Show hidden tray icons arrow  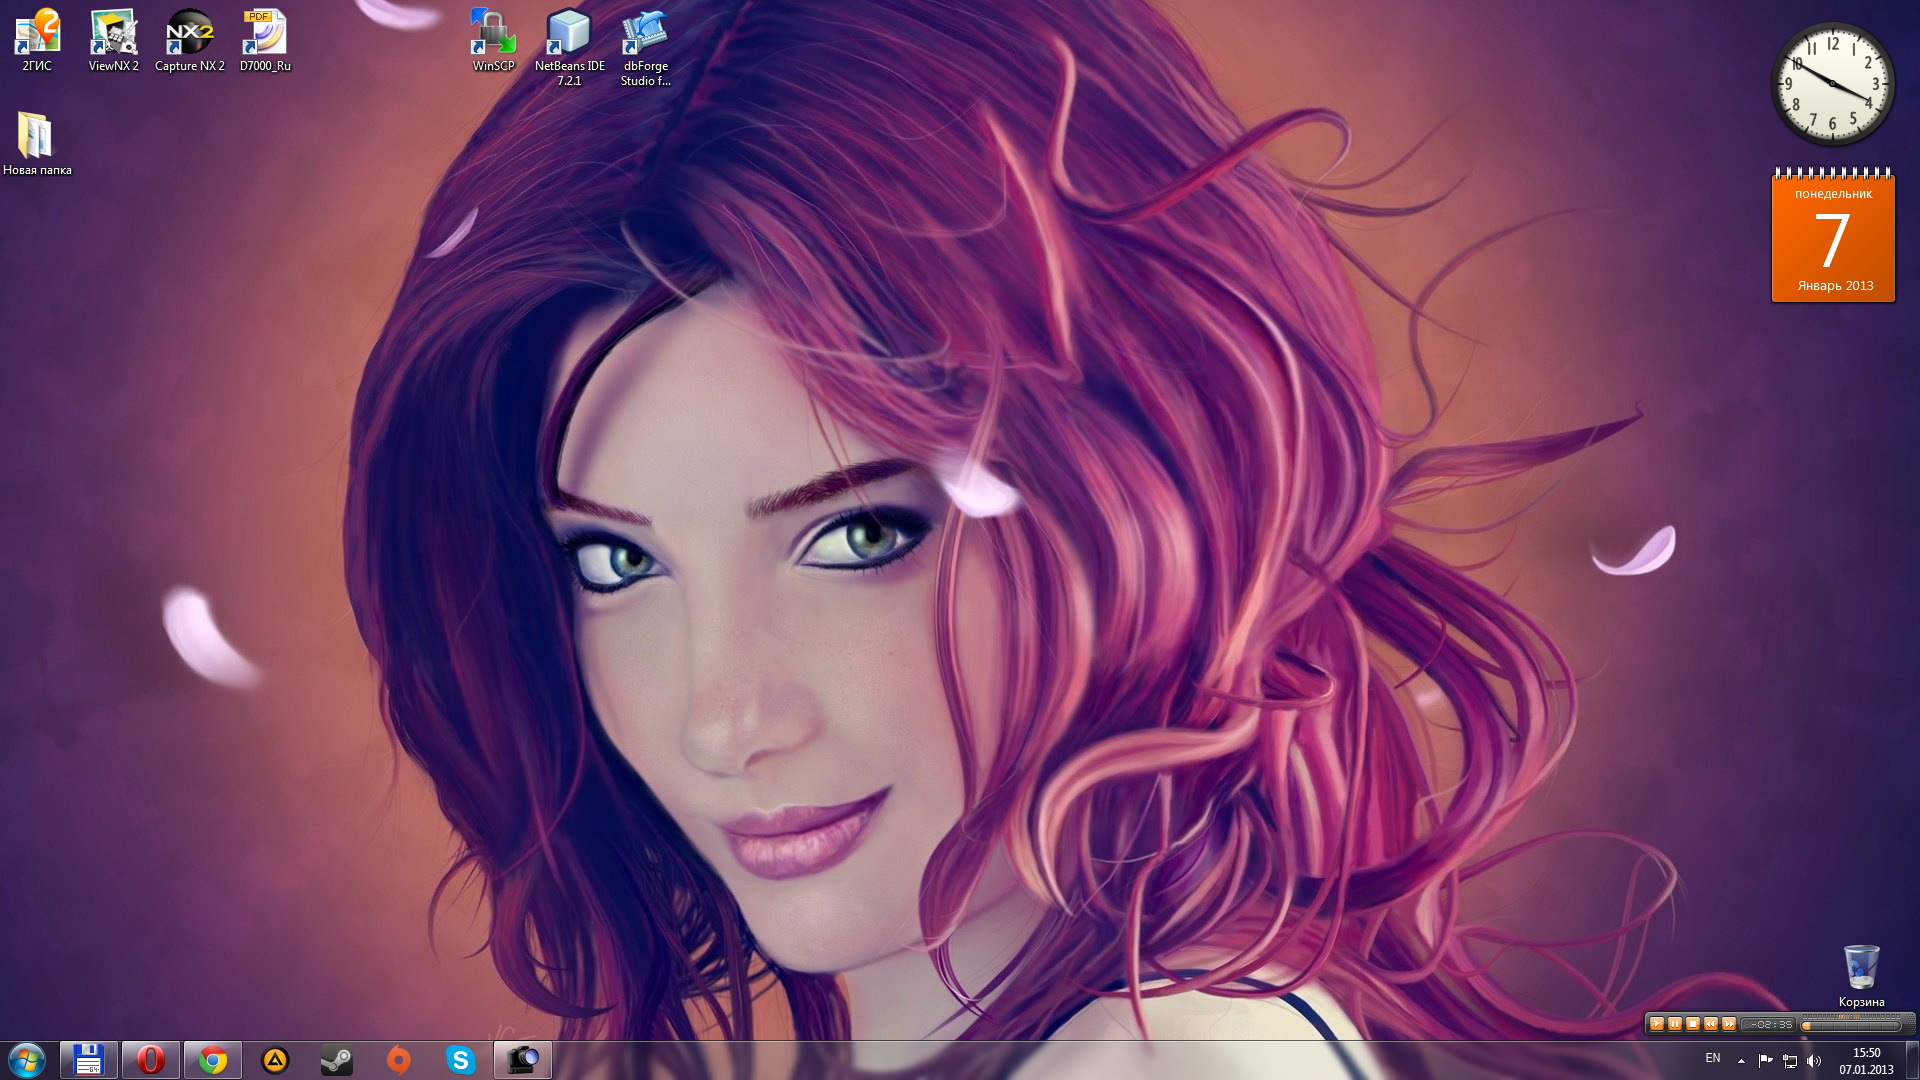[1741, 1060]
